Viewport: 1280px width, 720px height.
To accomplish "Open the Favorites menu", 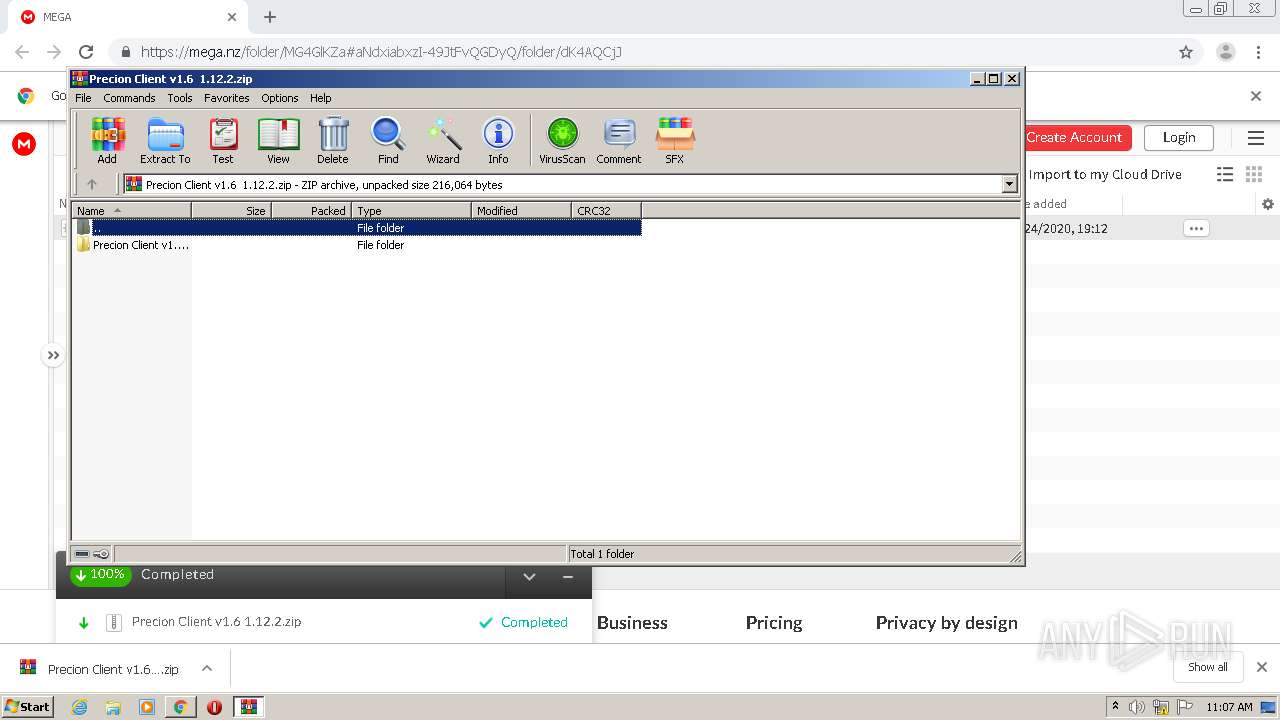I will pos(227,98).
